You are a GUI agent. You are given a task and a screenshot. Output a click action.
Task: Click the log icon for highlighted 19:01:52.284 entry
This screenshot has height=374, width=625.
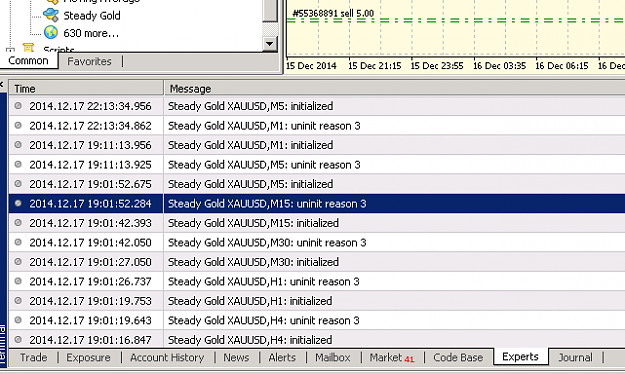pos(18,203)
